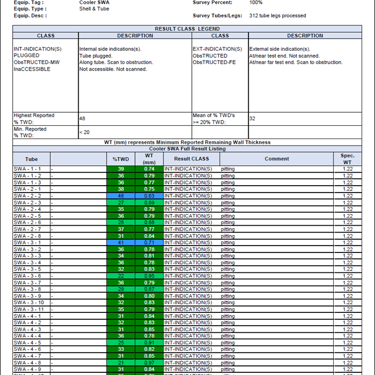Select the mean value 32
Image resolution: width=375 pixels, height=375 pixels.
point(252,119)
